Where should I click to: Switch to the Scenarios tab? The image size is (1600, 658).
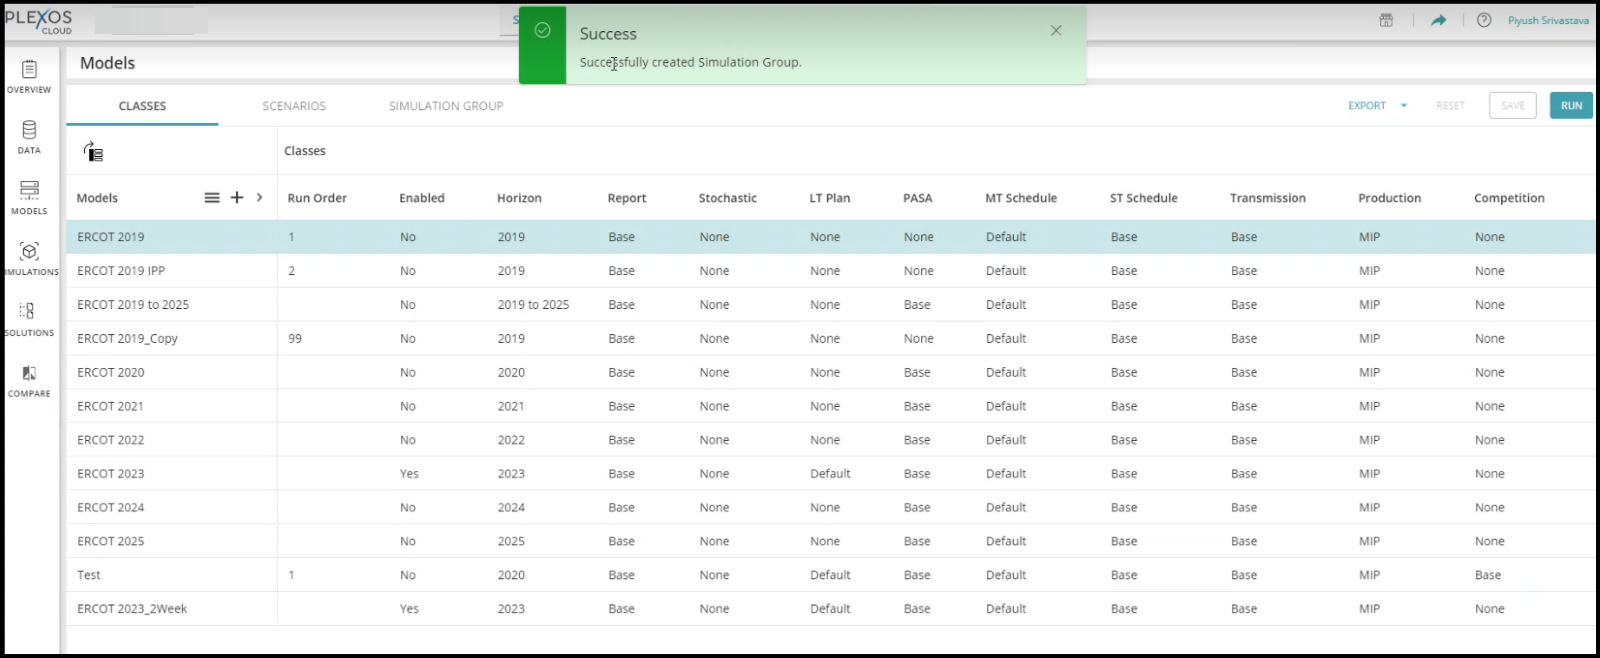pos(294,106)
